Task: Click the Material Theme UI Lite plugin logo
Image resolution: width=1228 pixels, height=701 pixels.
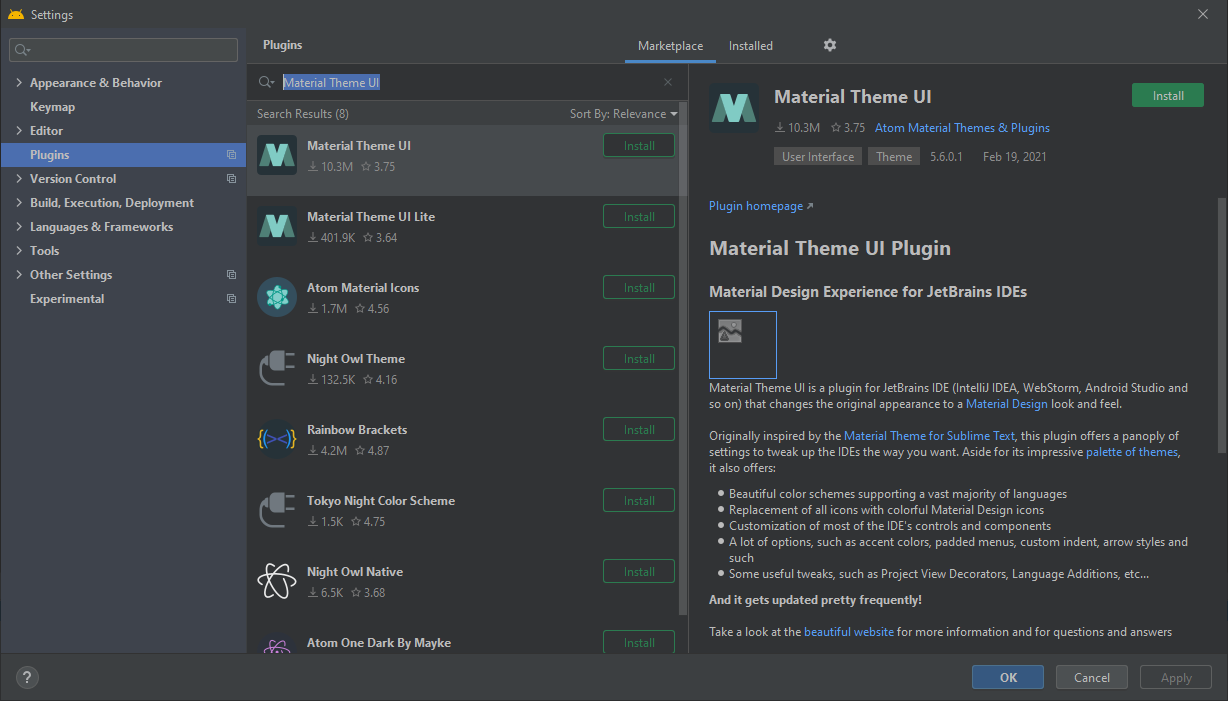Action: 277,226
